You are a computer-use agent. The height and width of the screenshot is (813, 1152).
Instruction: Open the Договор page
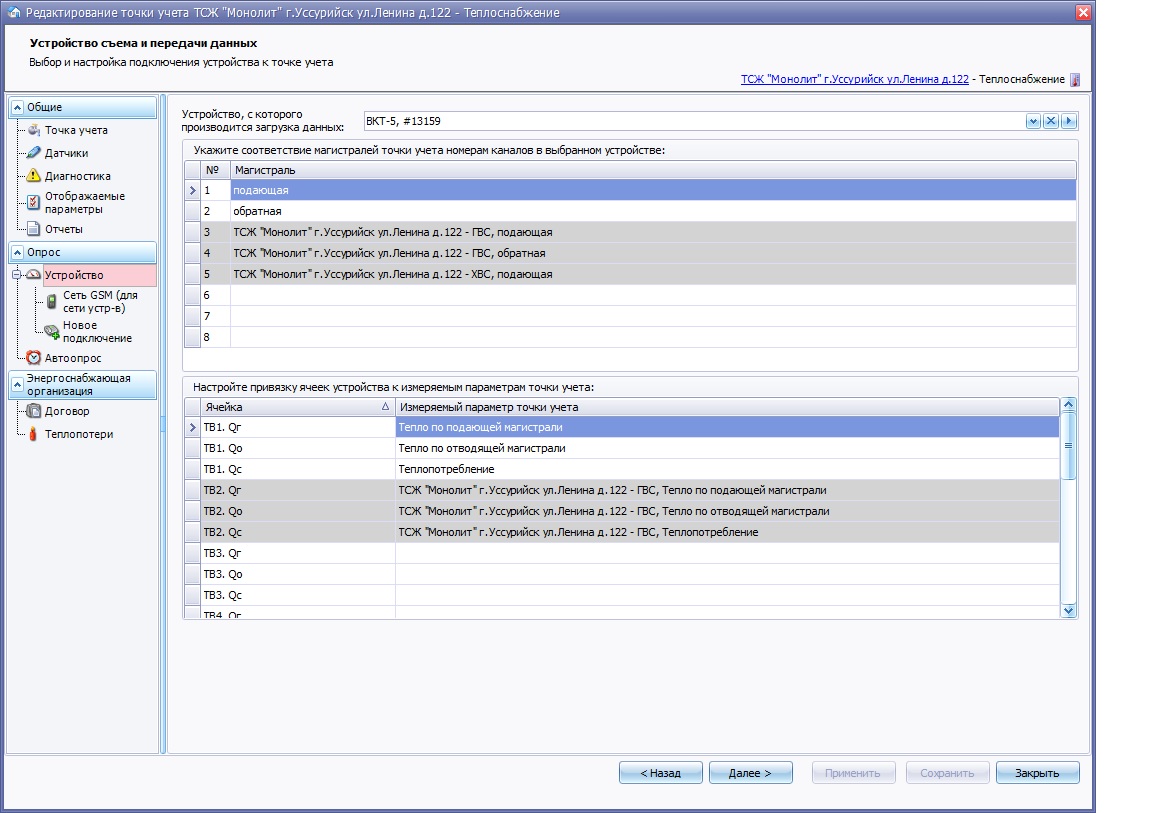(67, 411)
